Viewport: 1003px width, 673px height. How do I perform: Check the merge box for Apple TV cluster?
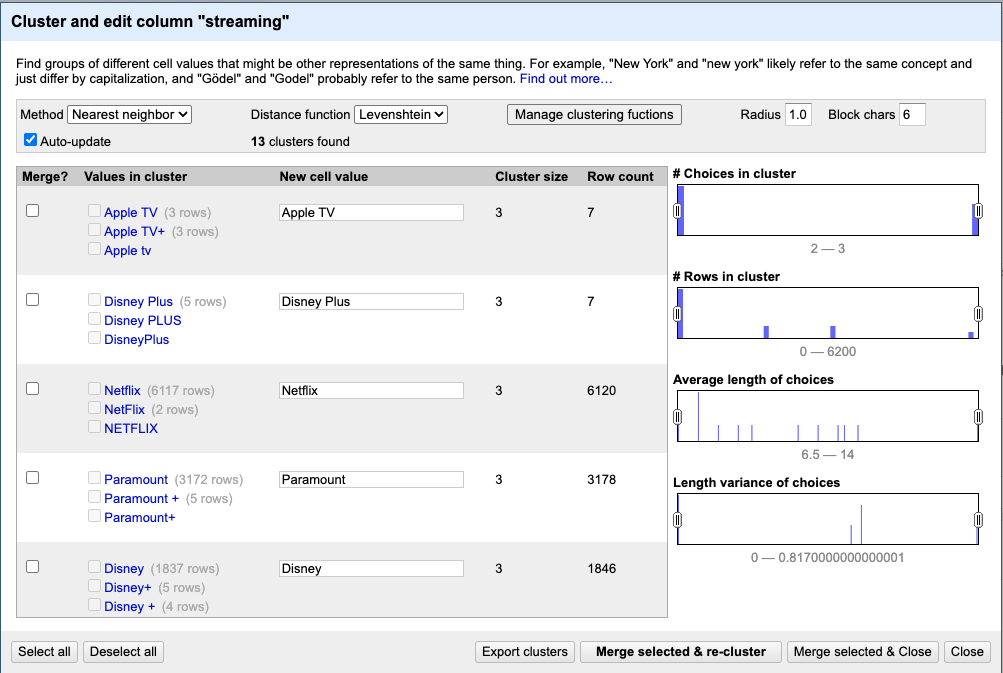(33, 210)
